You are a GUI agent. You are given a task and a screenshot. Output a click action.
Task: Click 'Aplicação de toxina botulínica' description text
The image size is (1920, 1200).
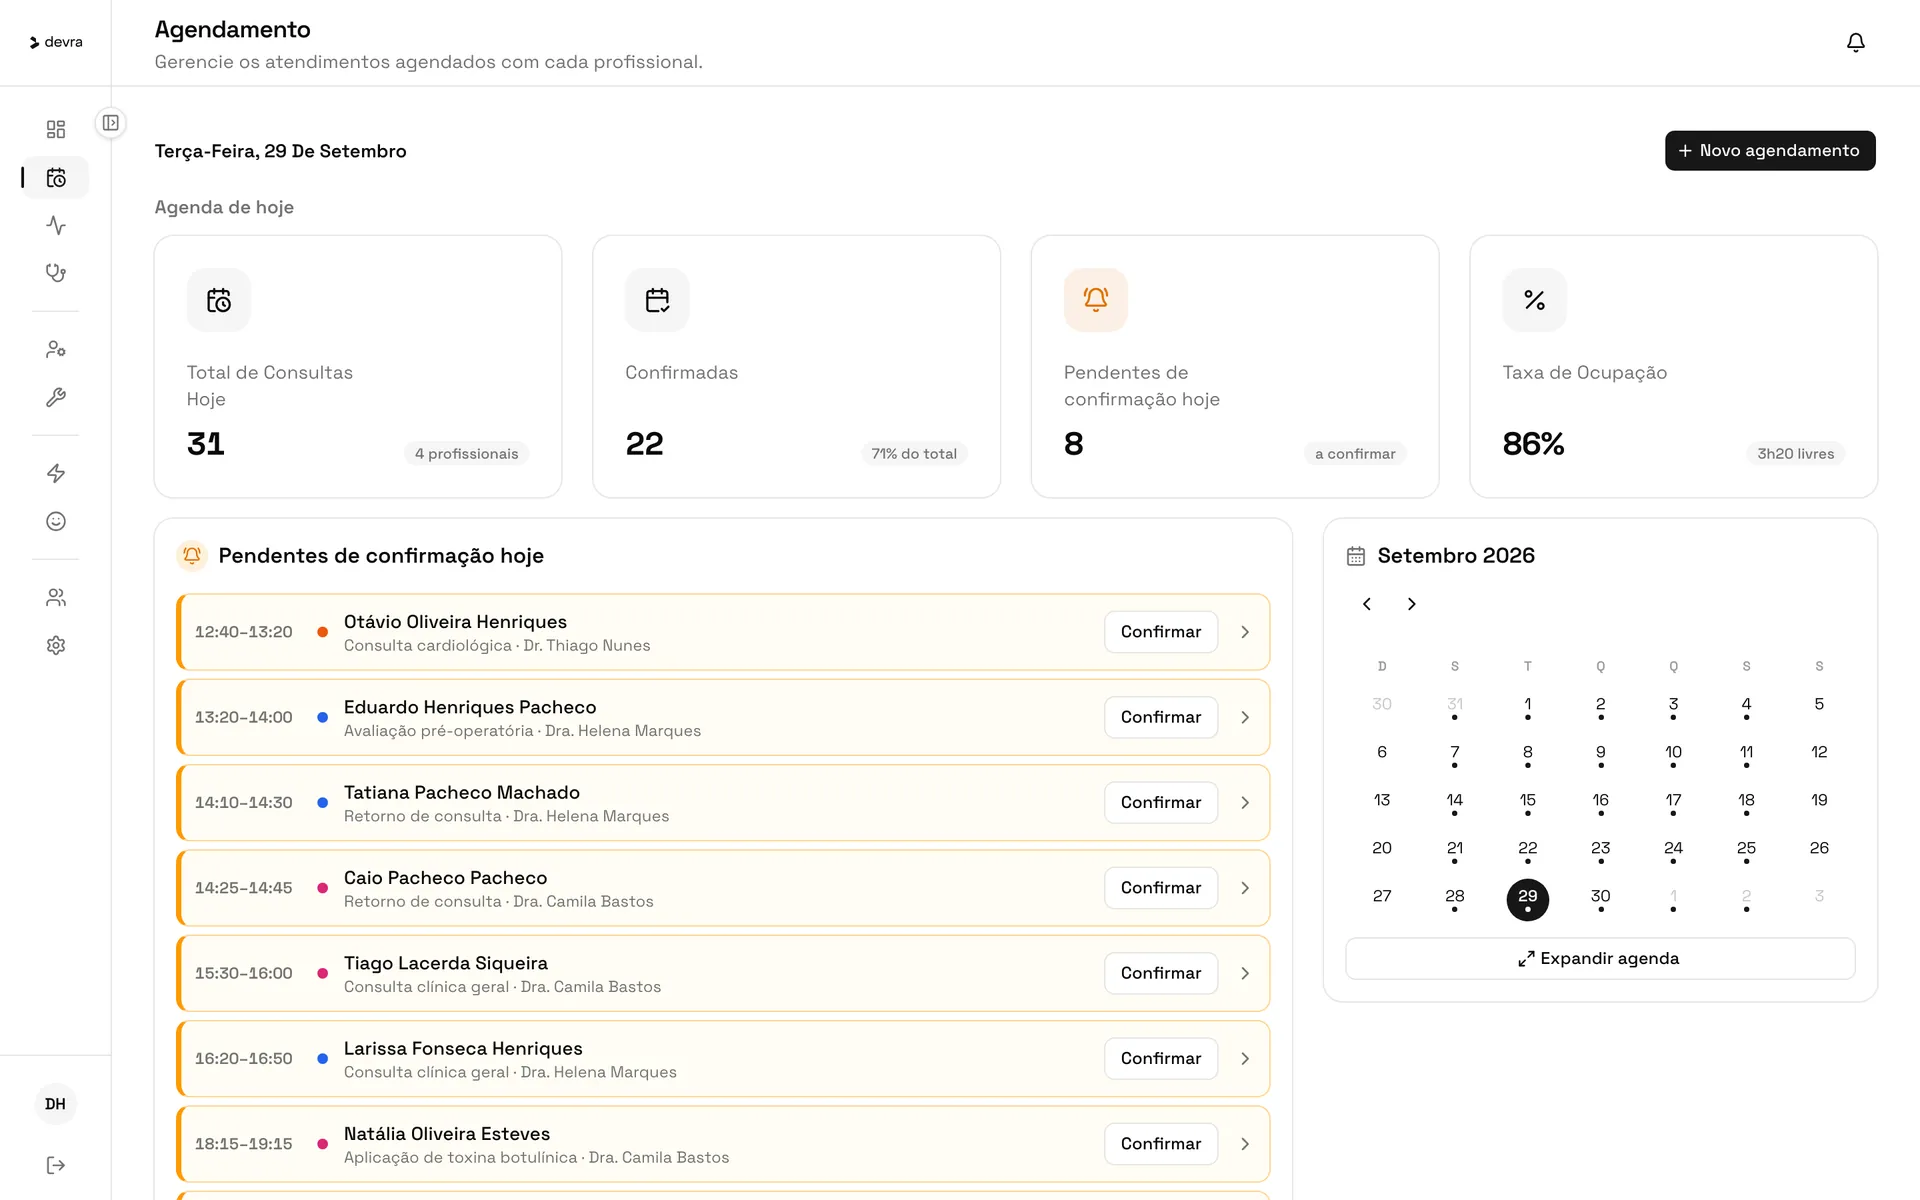point(461,1158)
